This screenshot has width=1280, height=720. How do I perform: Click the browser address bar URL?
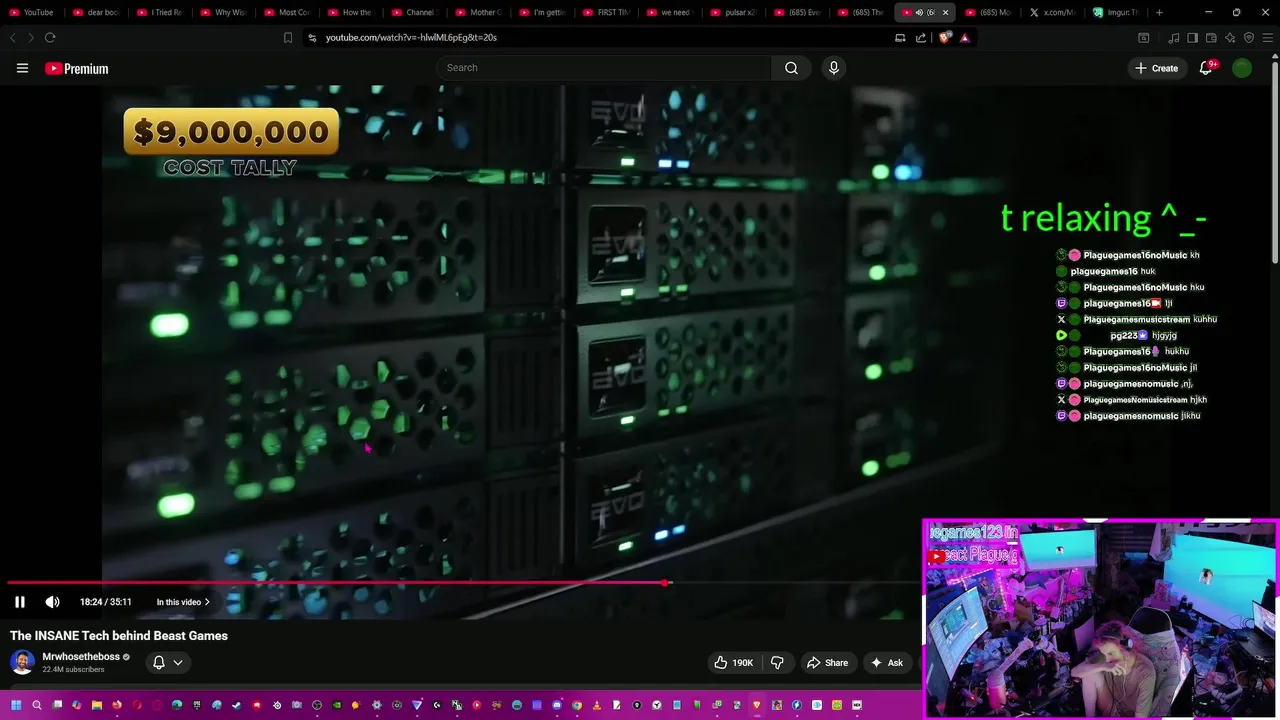pos(411,37)
